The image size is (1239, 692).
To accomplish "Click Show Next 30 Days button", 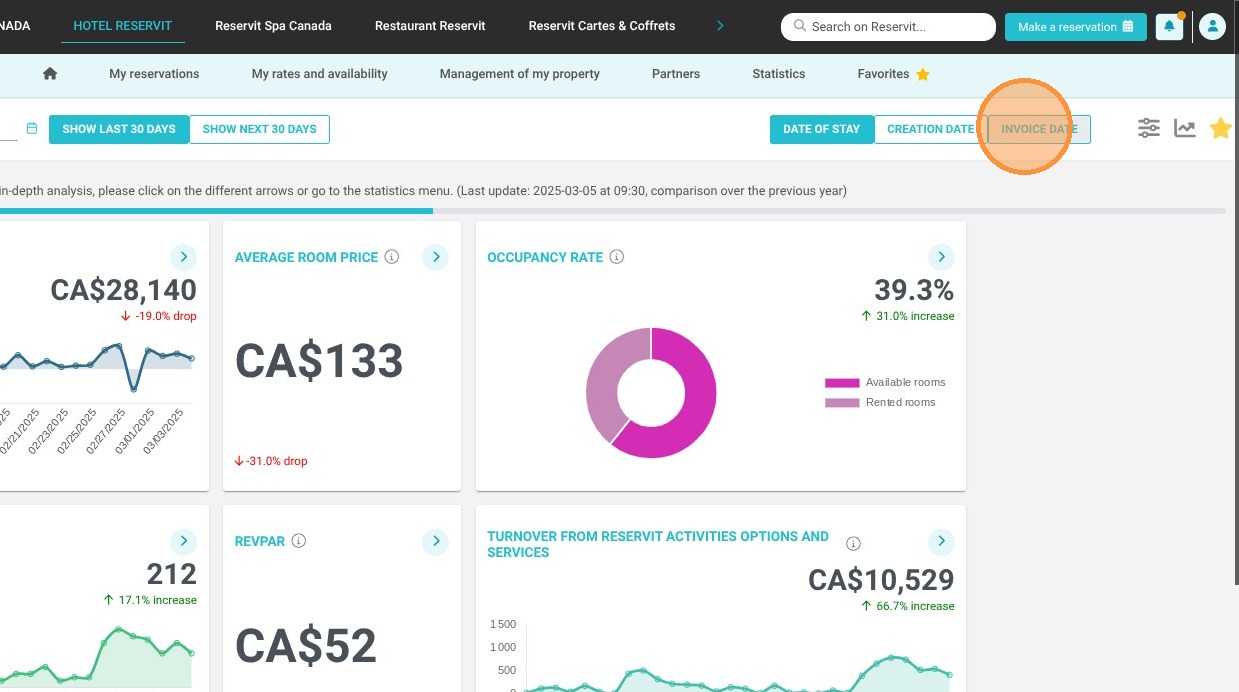I will (x=260, y=129).
